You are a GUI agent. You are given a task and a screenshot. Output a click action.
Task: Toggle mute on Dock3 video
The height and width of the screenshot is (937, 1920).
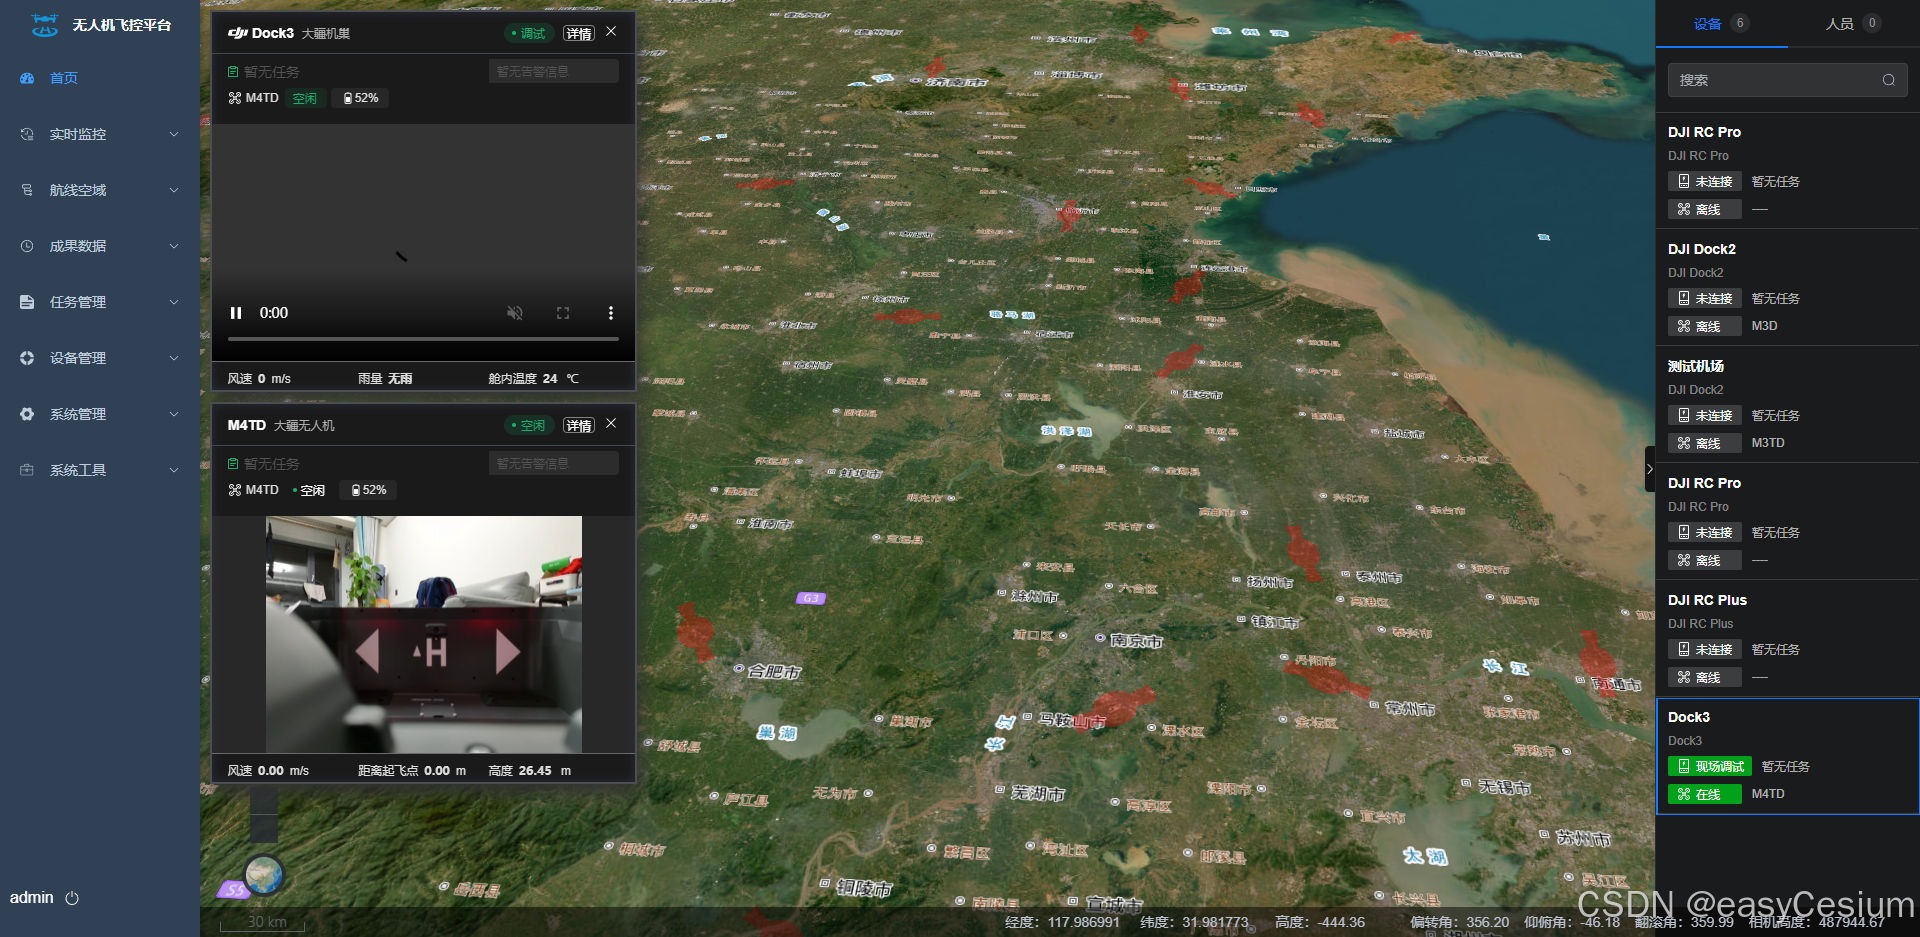pos(515,313)
